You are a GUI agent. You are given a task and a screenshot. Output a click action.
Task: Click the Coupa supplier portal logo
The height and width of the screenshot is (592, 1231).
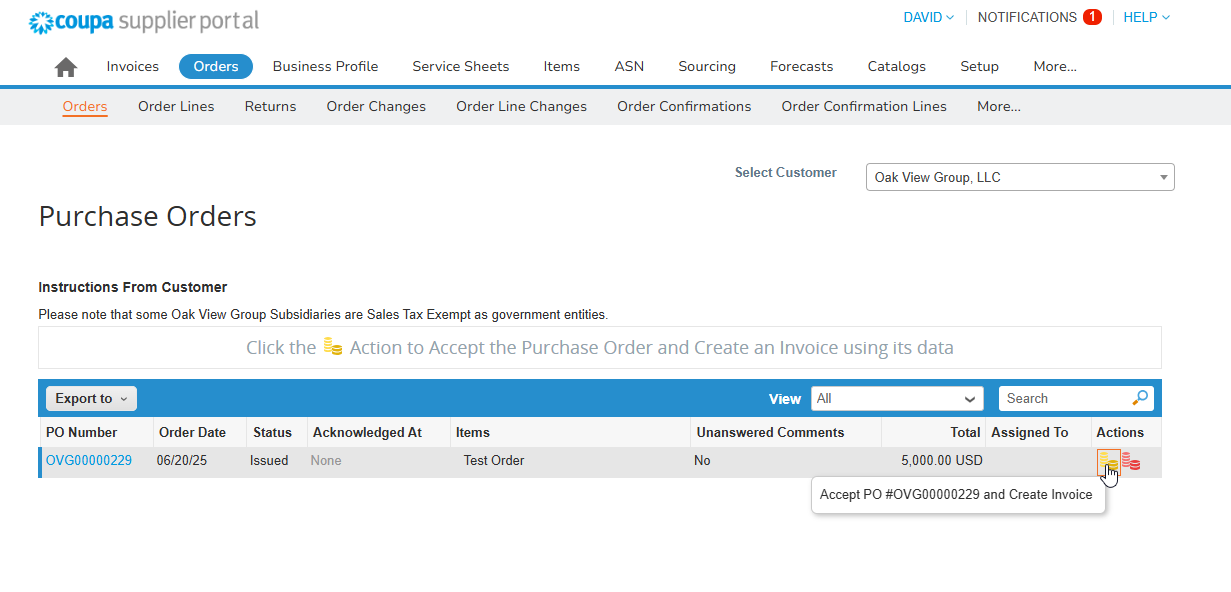click(144, 21)
